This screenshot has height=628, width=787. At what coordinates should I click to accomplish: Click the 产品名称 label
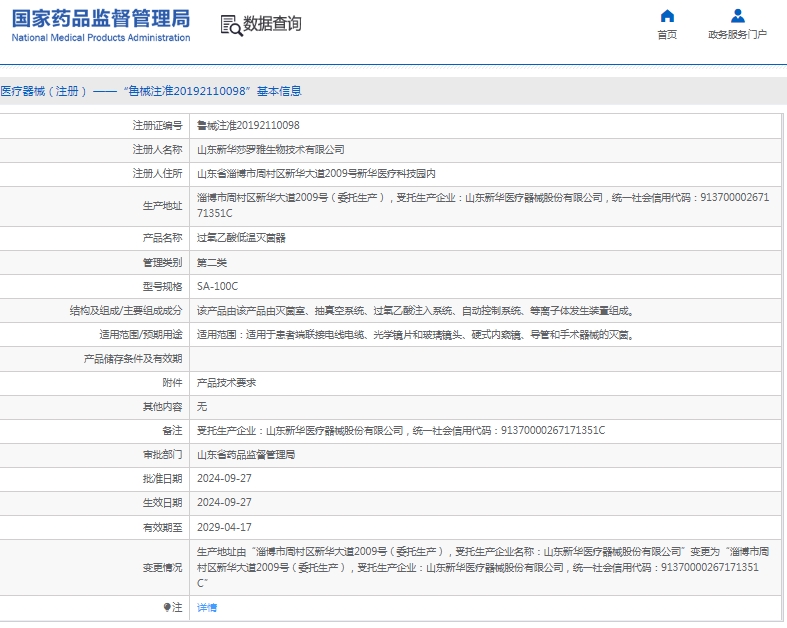coord(162,238)
